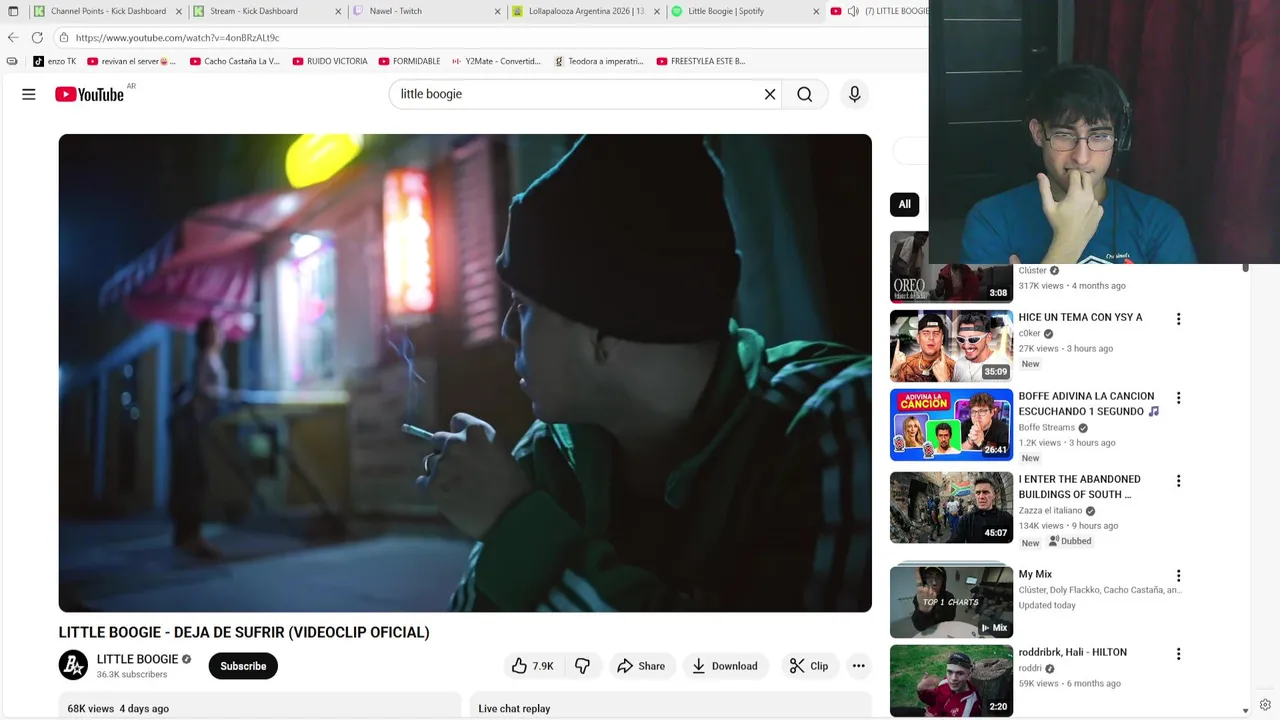Play HICE UN TEMA CON YSY A thumbnail
The image size is (1280, 720).
click(x=951, y=346)
